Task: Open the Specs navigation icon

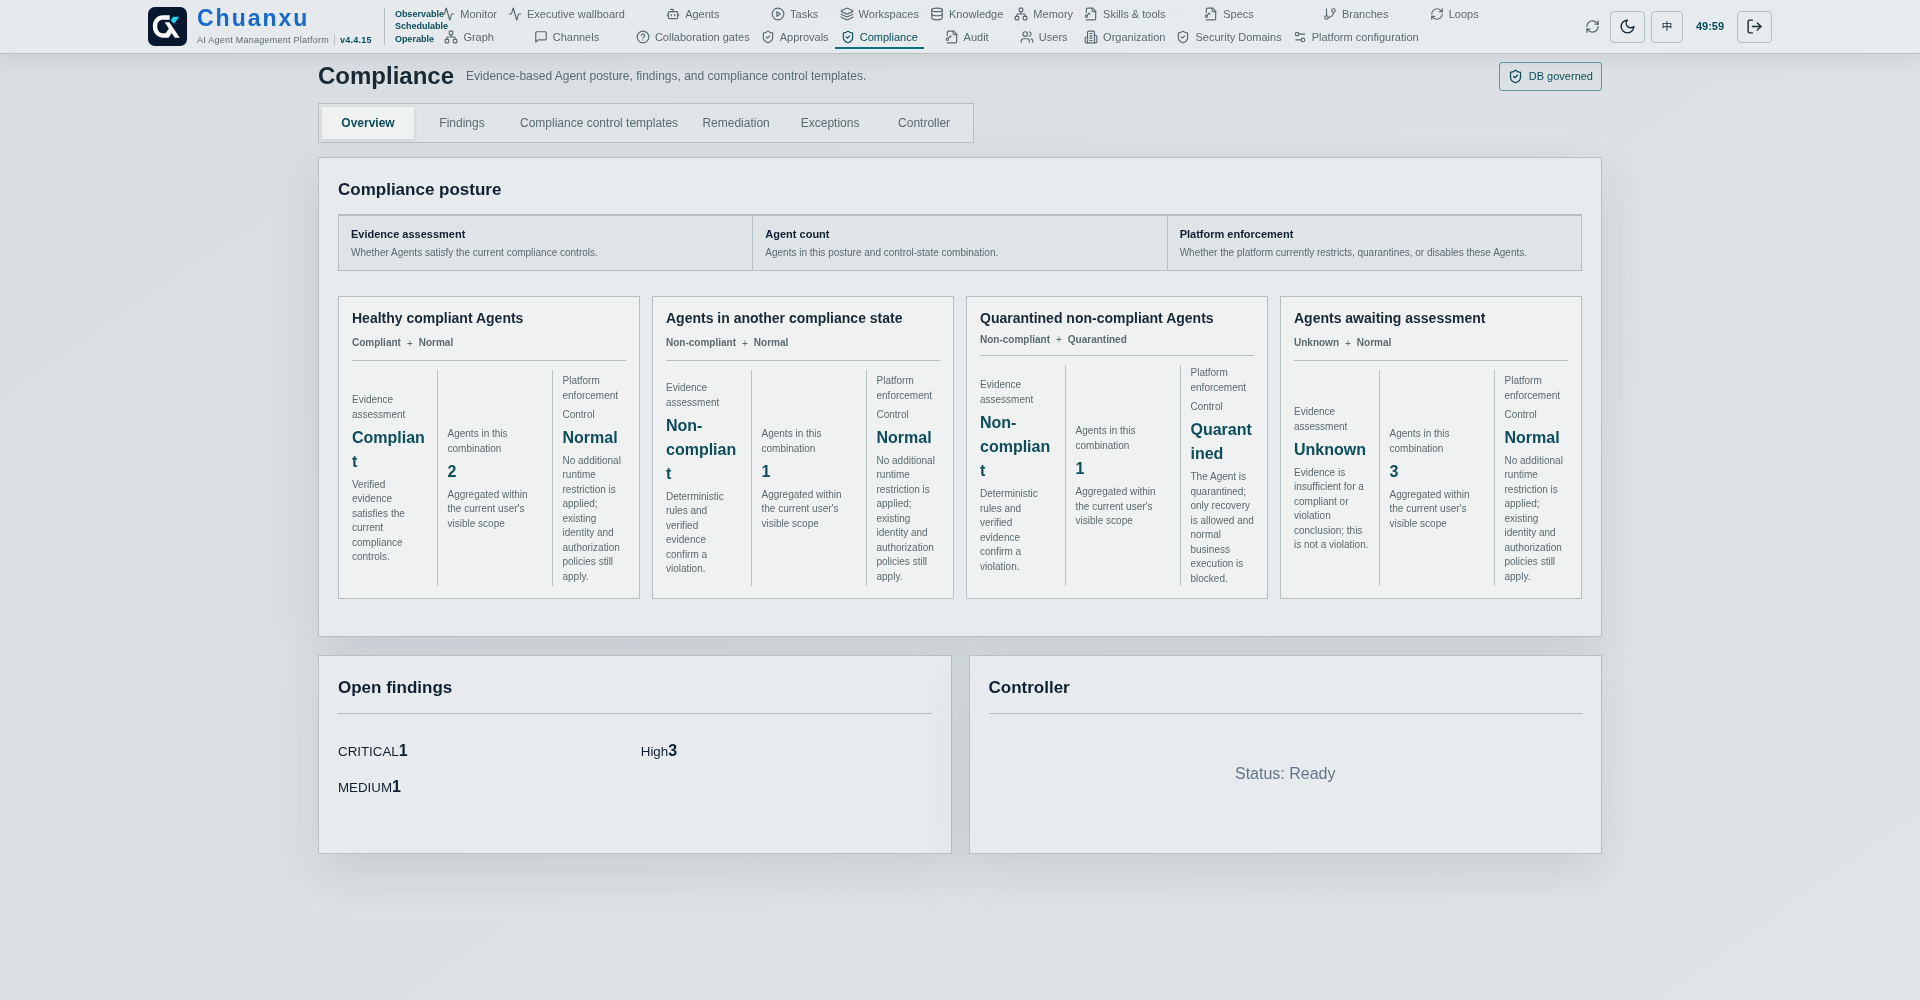Action: click(1211, 14)
